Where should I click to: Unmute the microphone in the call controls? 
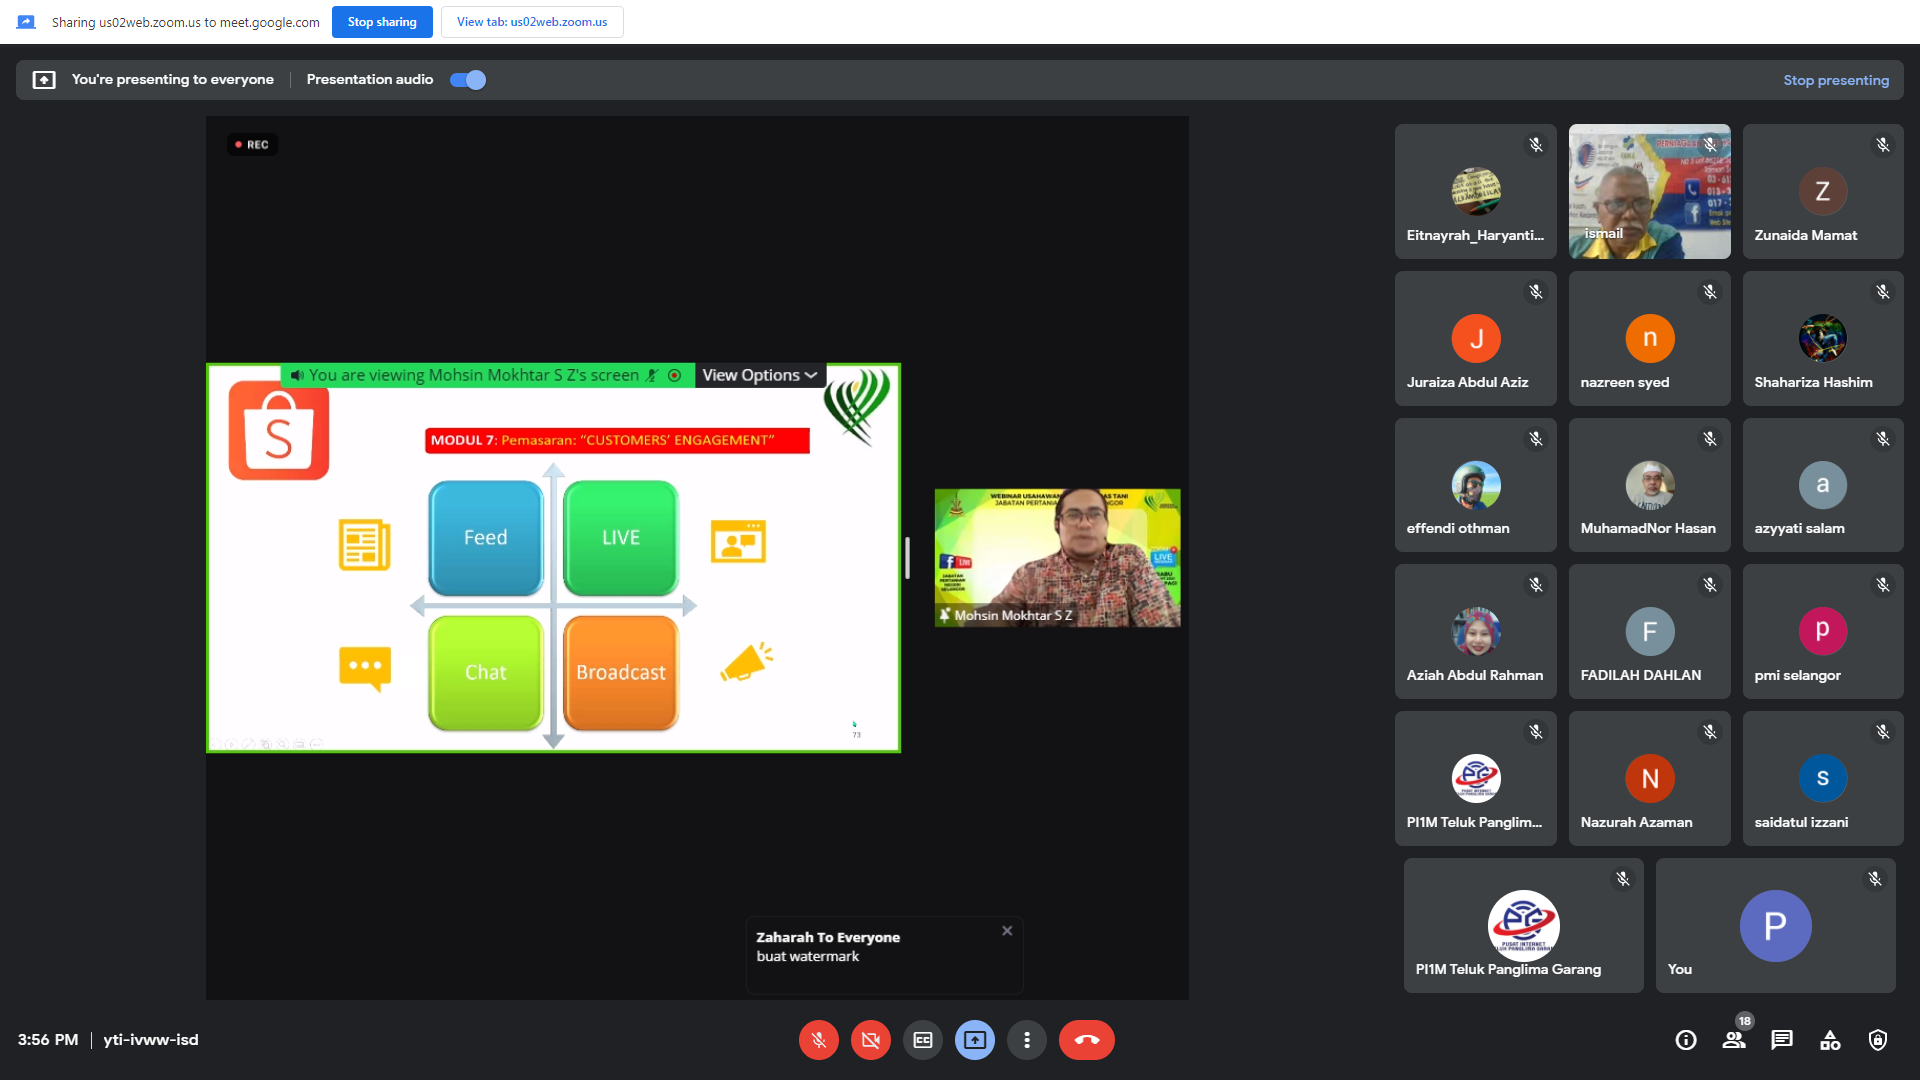818,1040
